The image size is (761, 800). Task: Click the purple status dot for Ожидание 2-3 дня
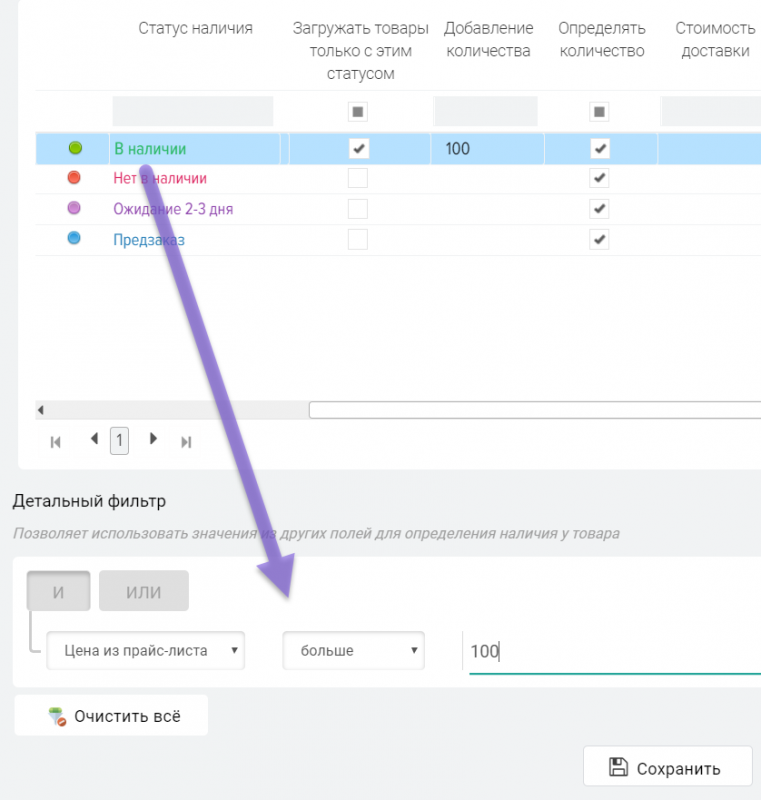pyautogui.click(x=74, y=208)
